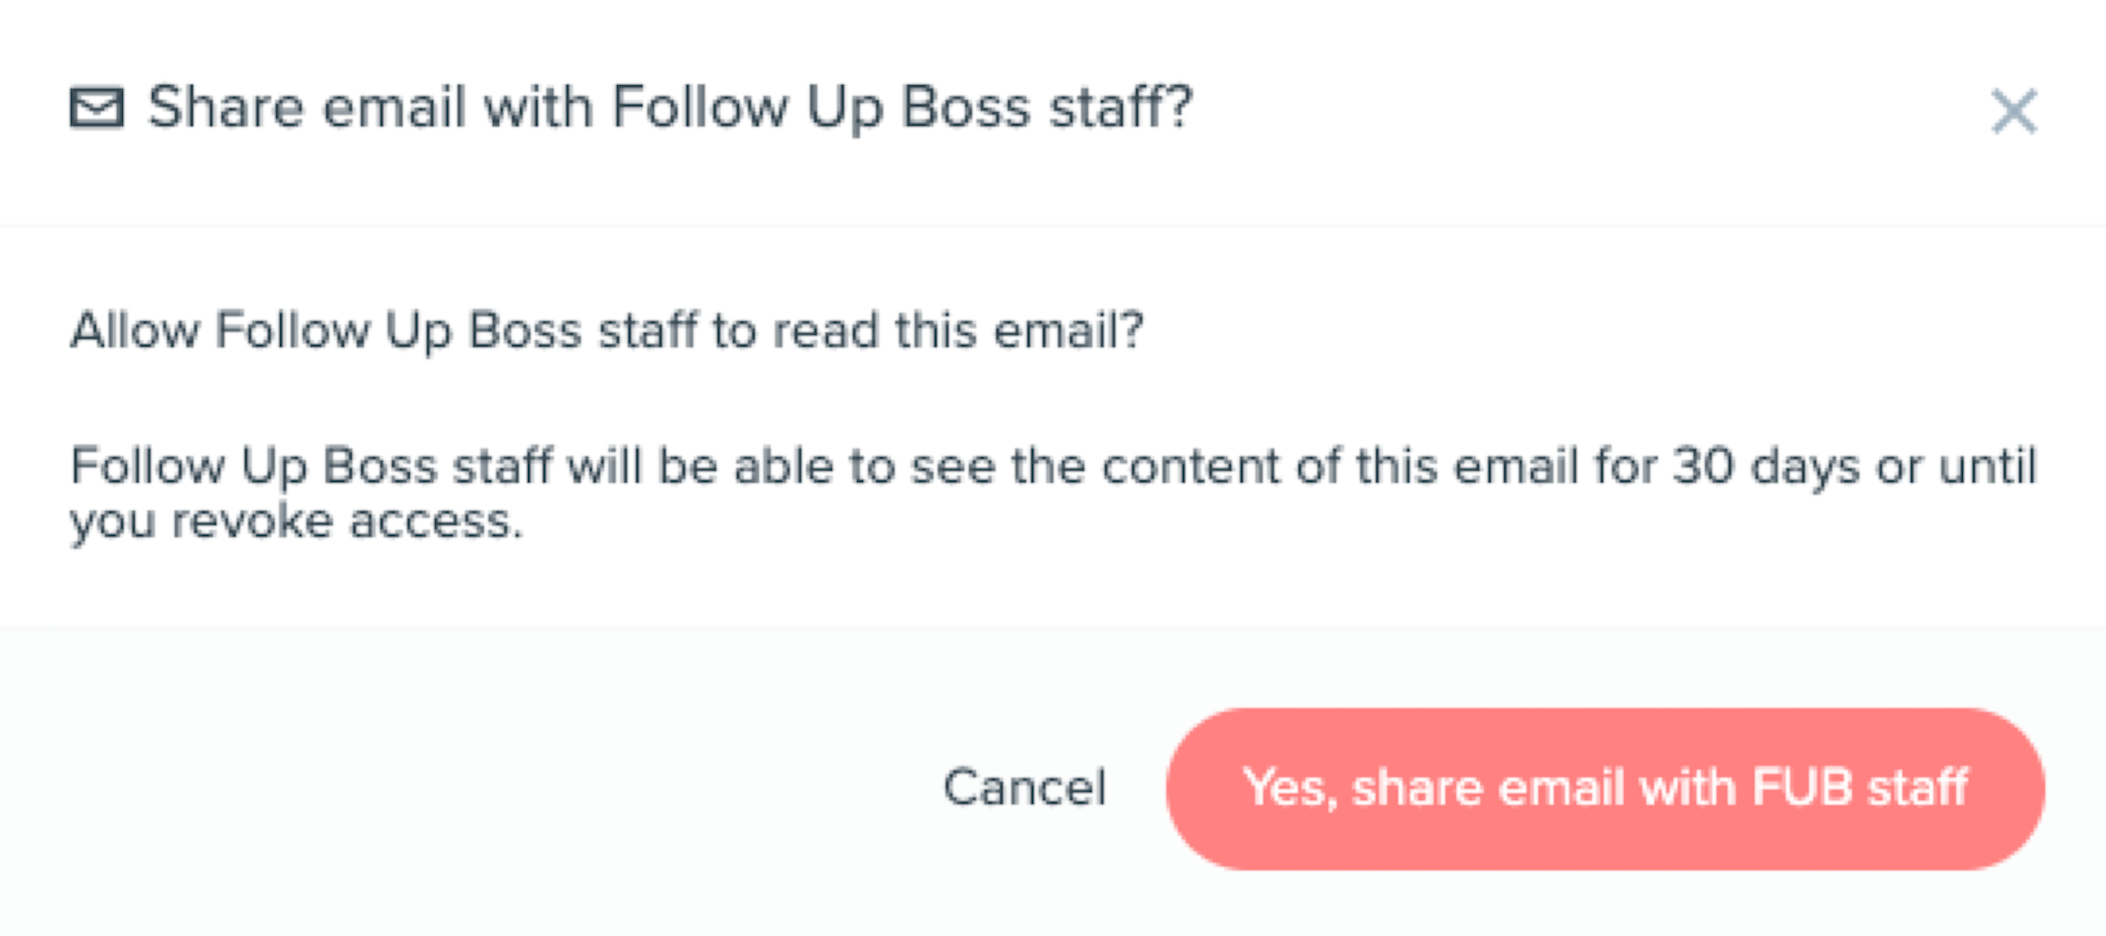Click the Allow Follow Up Boss staff question text

click(606, 331)
